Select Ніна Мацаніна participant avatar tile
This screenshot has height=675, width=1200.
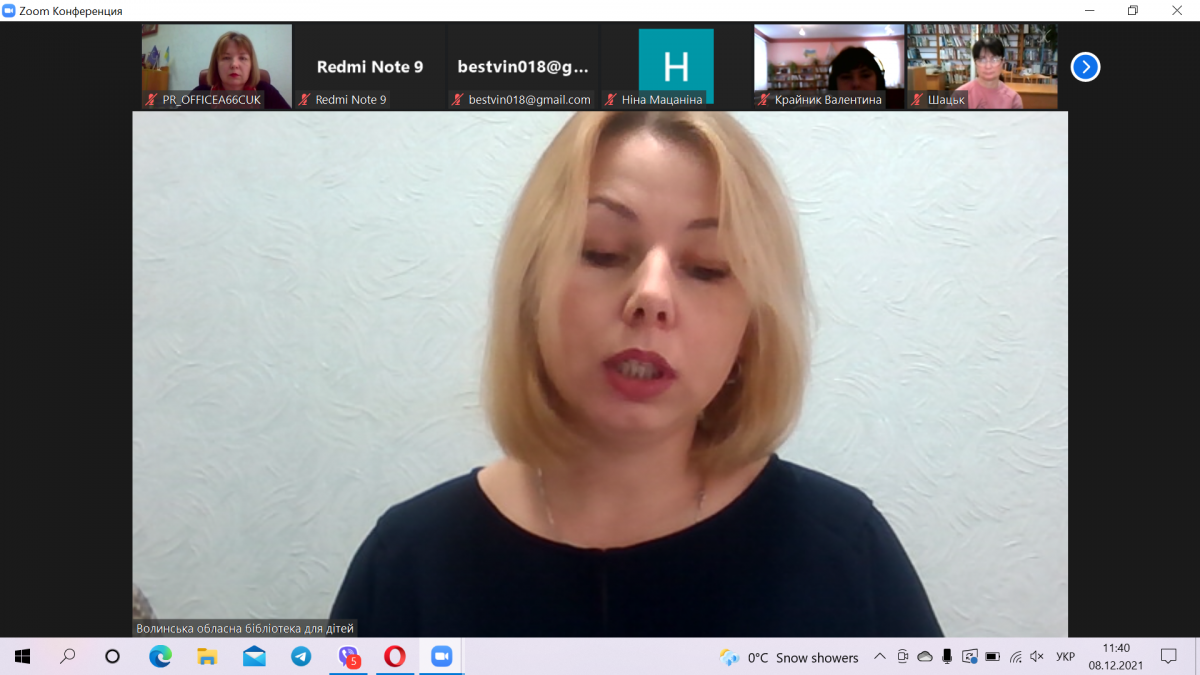676,66
